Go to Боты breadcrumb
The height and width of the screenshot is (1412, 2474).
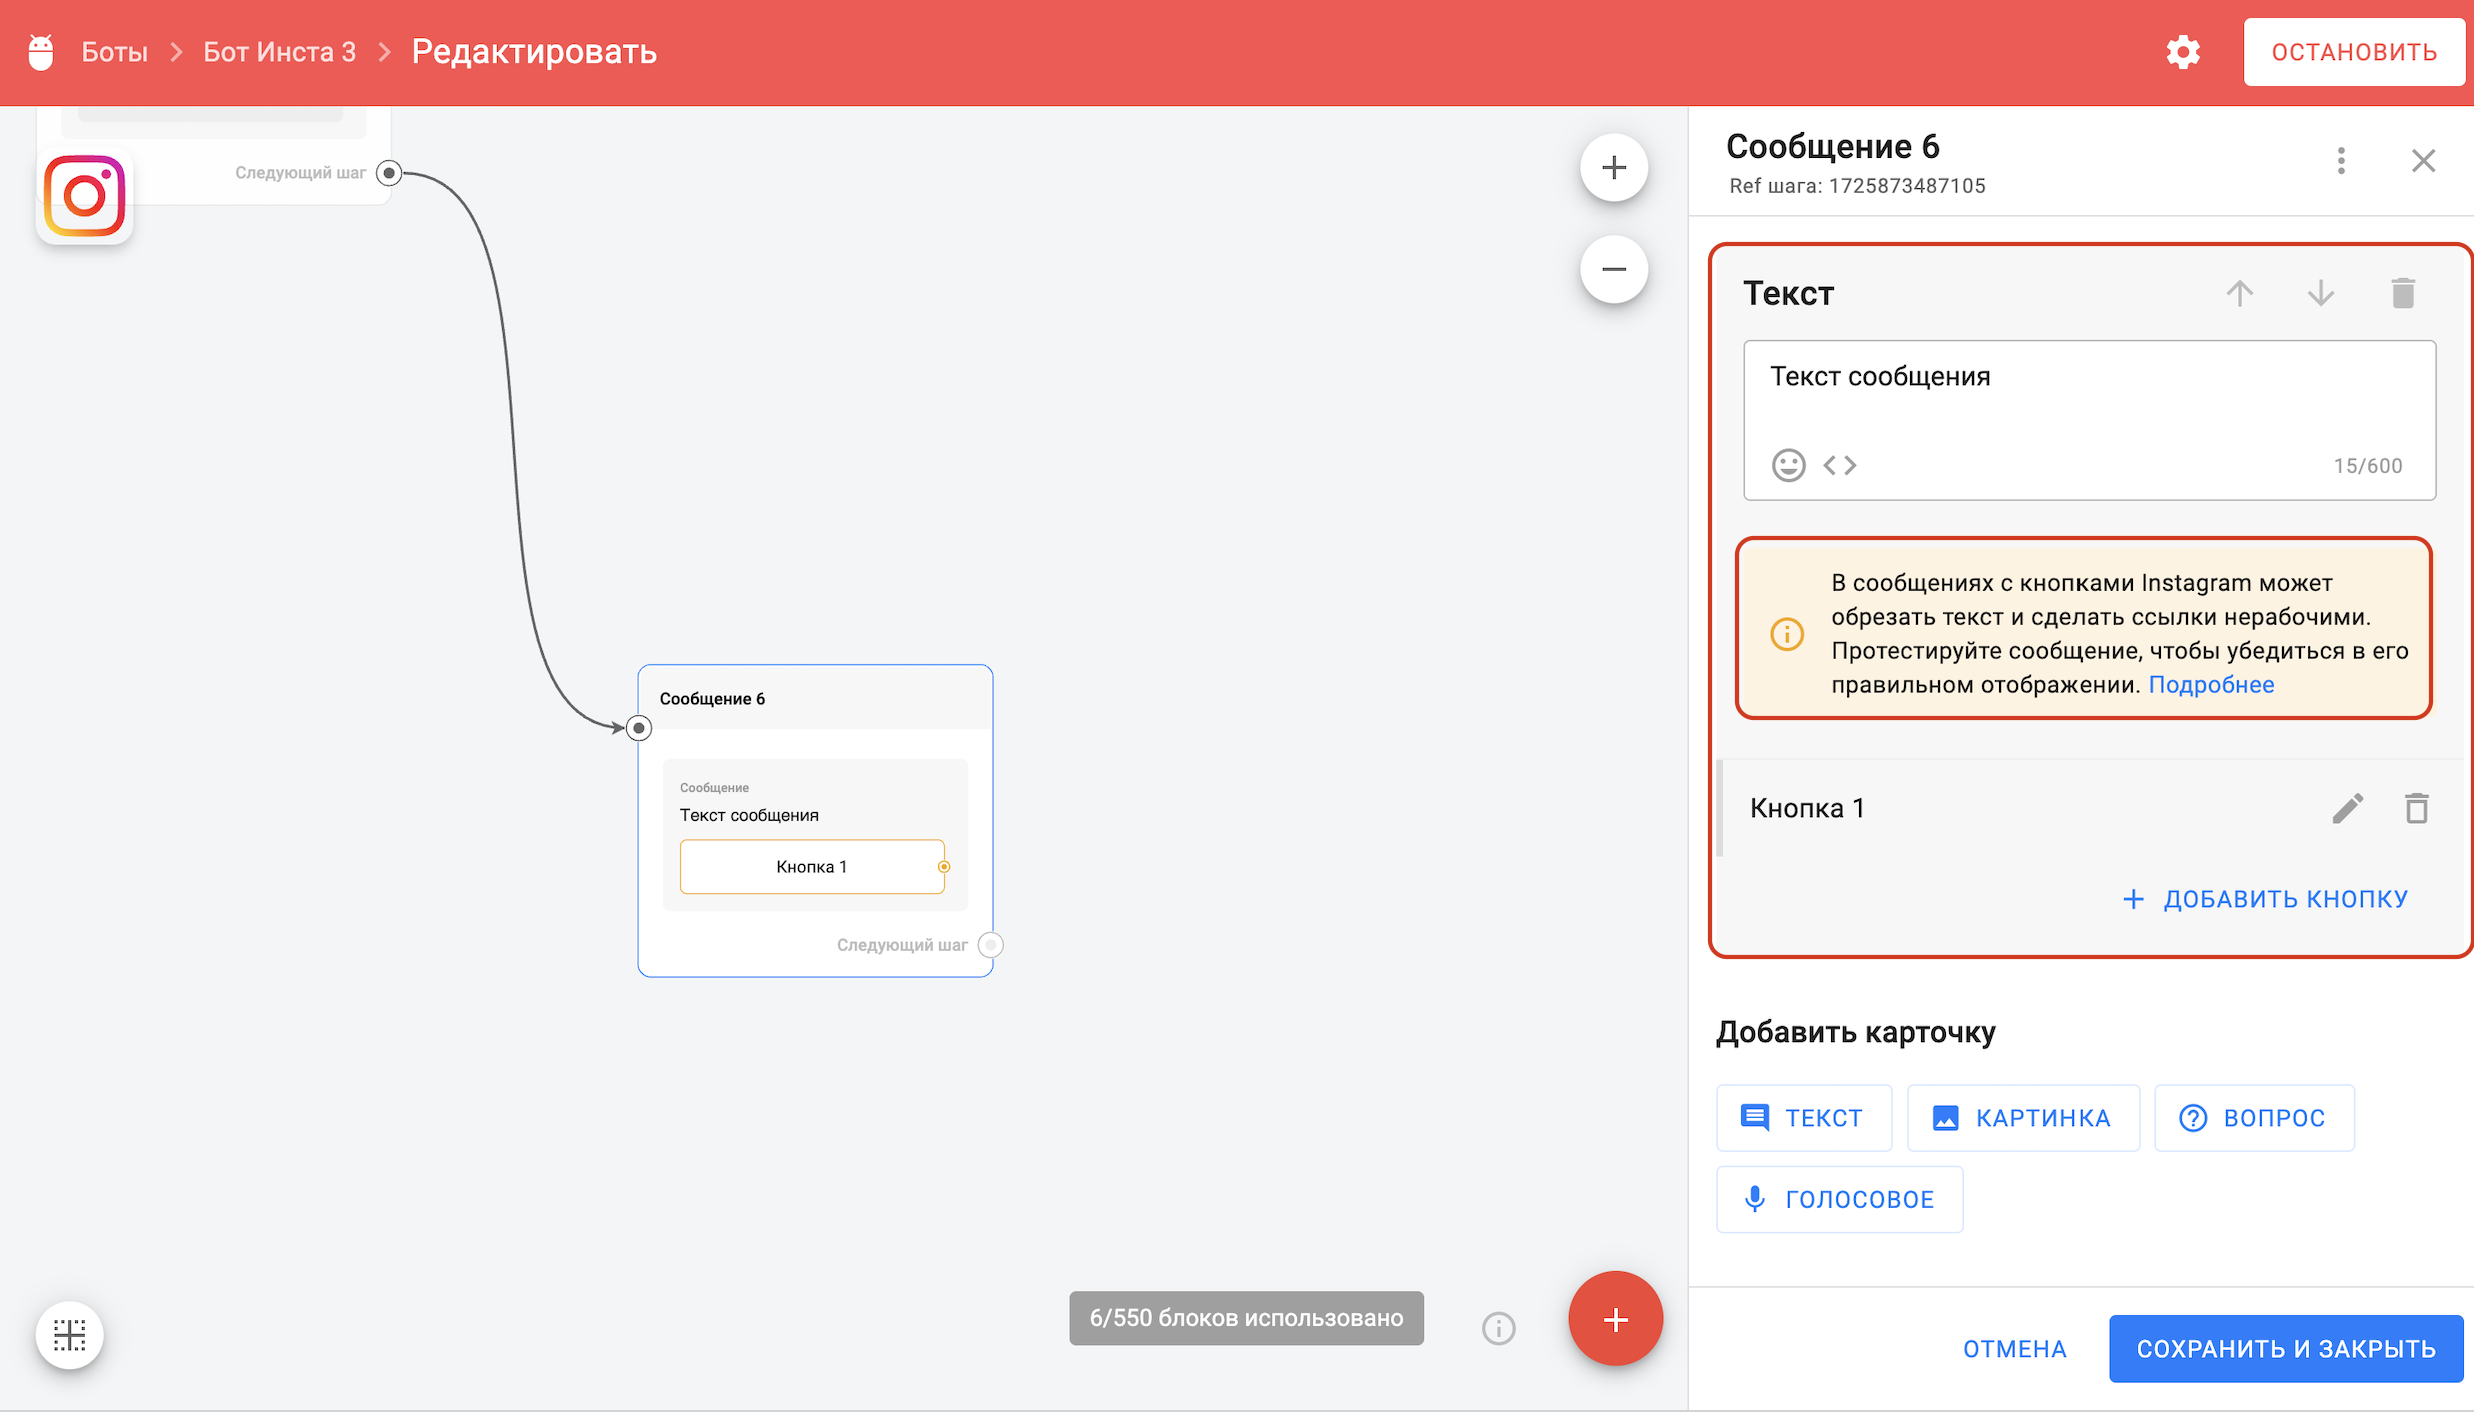pos(114,52)
